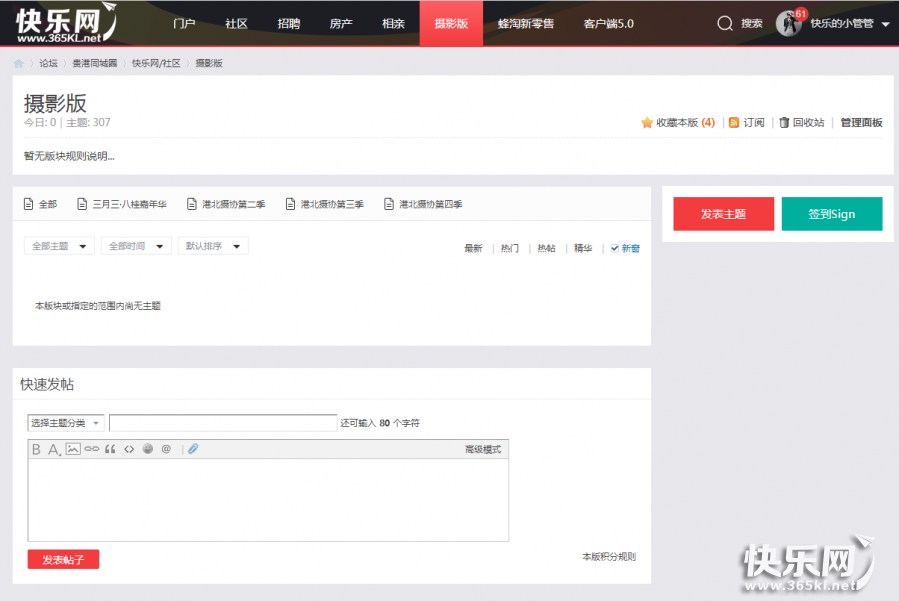
Task: Select the highlighted 摄影版 nav tab
Action: tap(451, 24)
